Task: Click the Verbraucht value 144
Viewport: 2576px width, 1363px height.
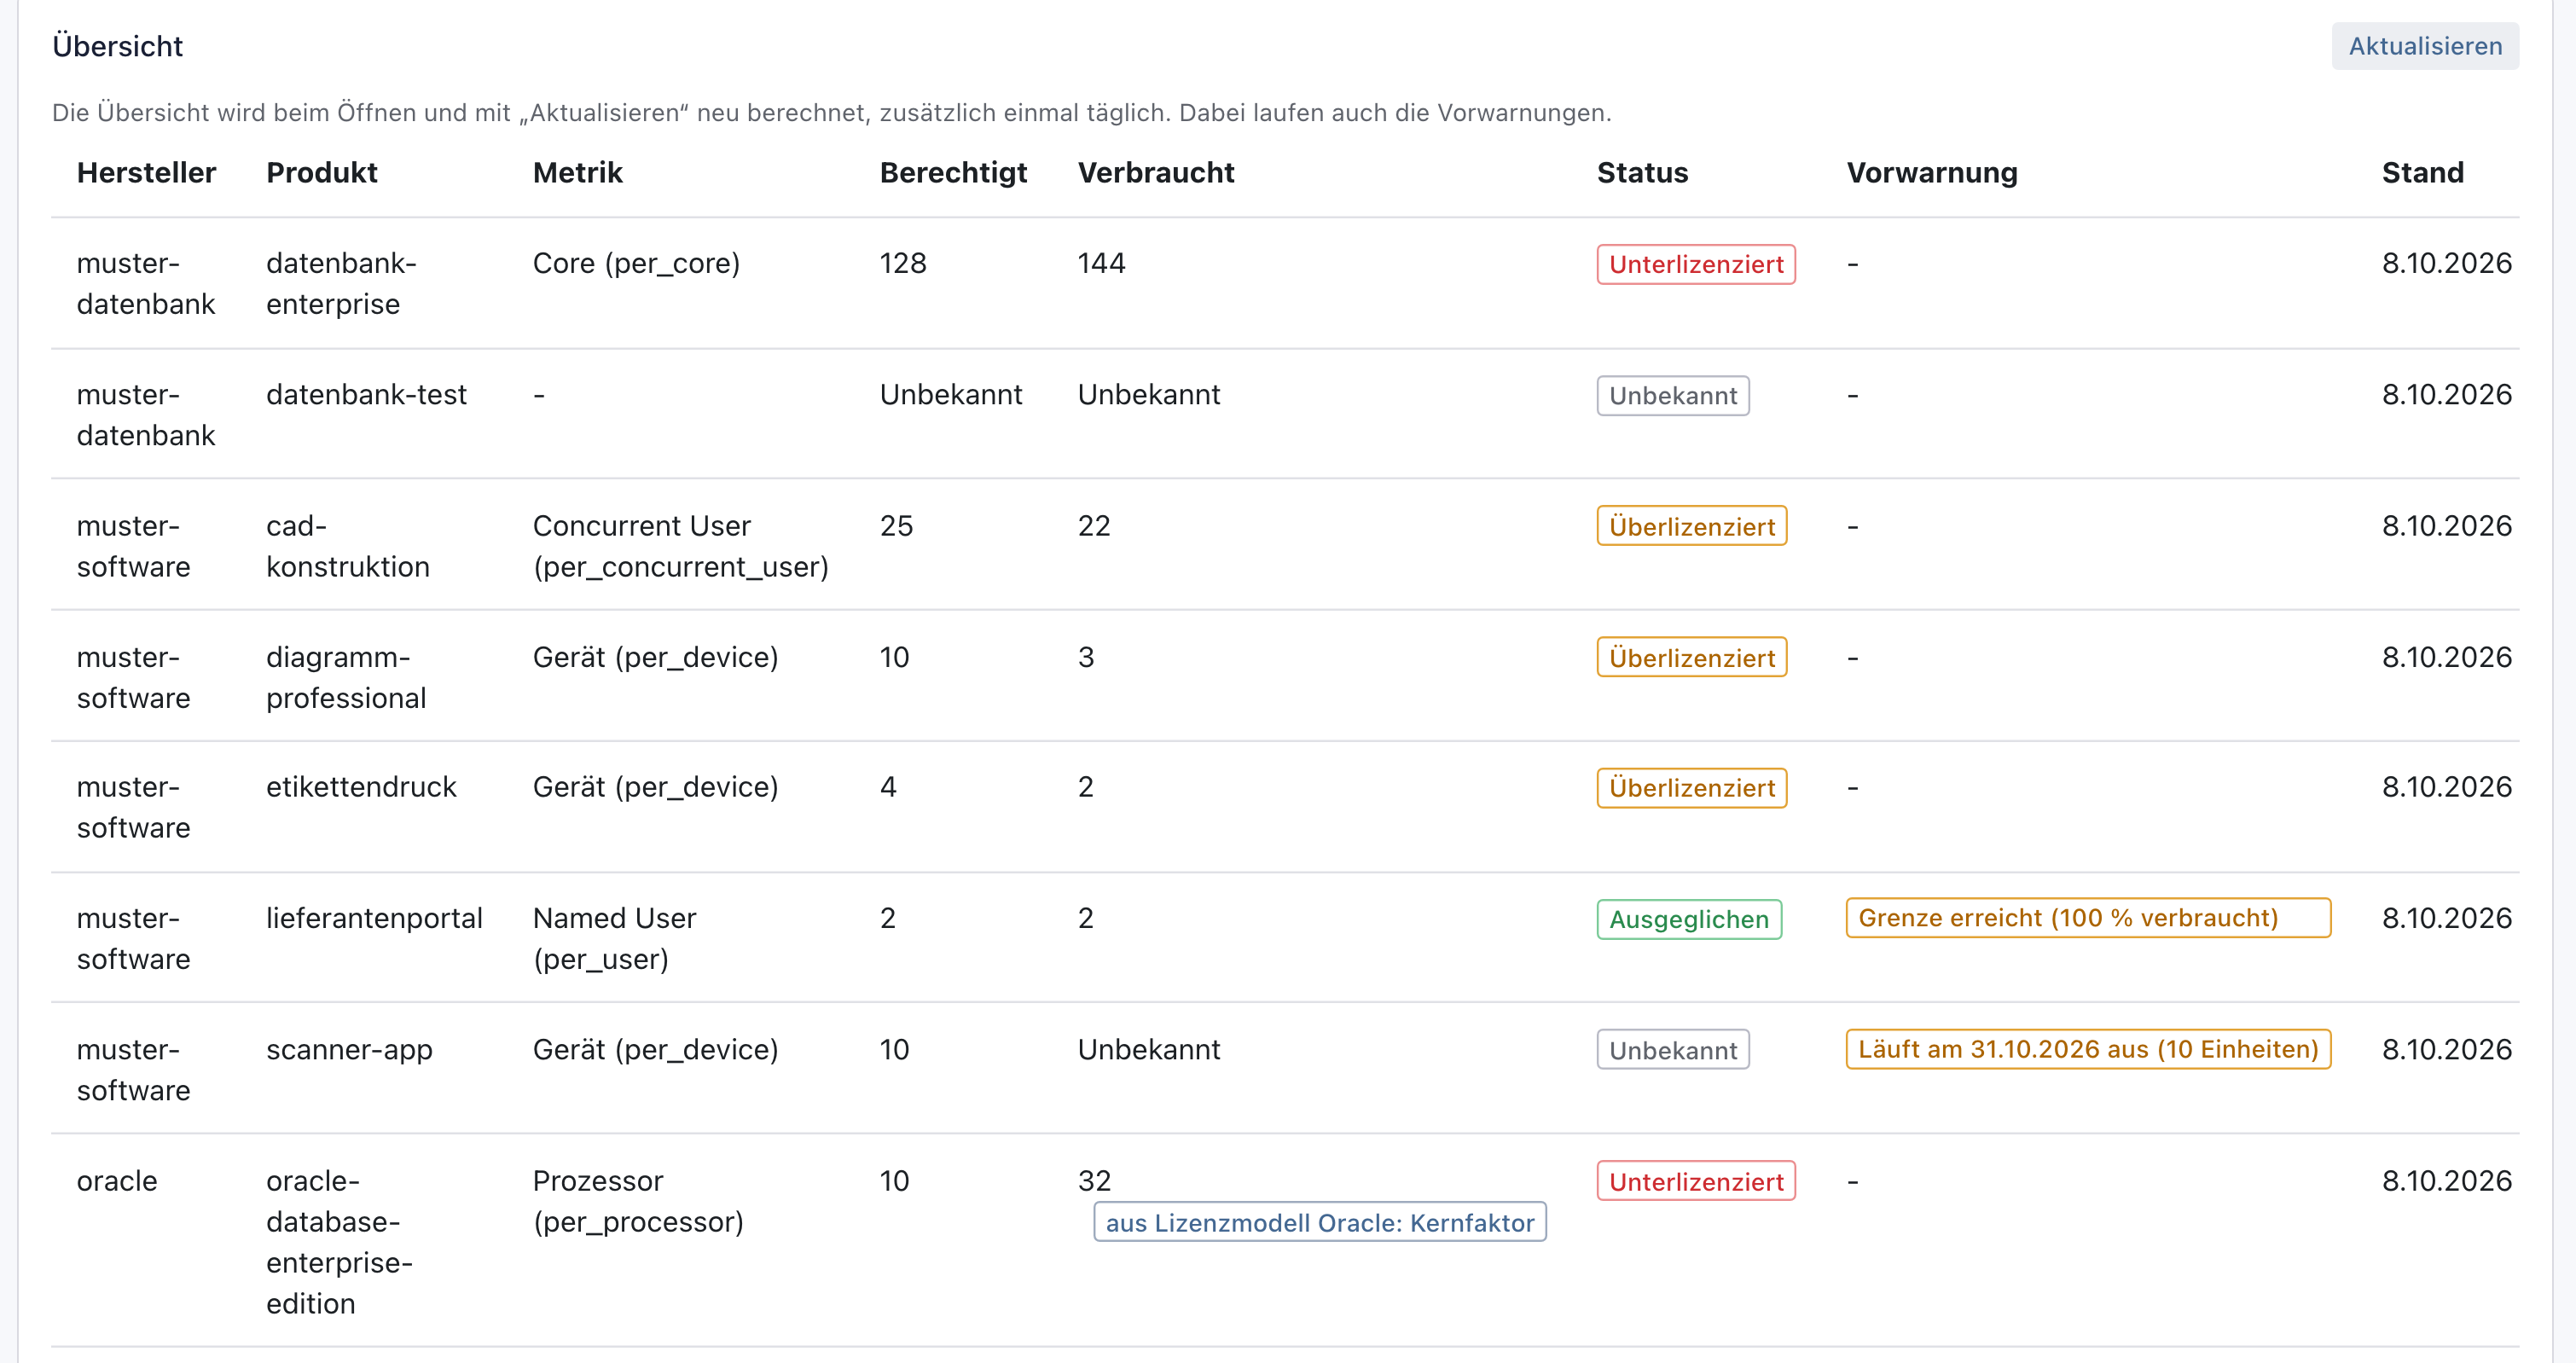Action: point(1101,263)
